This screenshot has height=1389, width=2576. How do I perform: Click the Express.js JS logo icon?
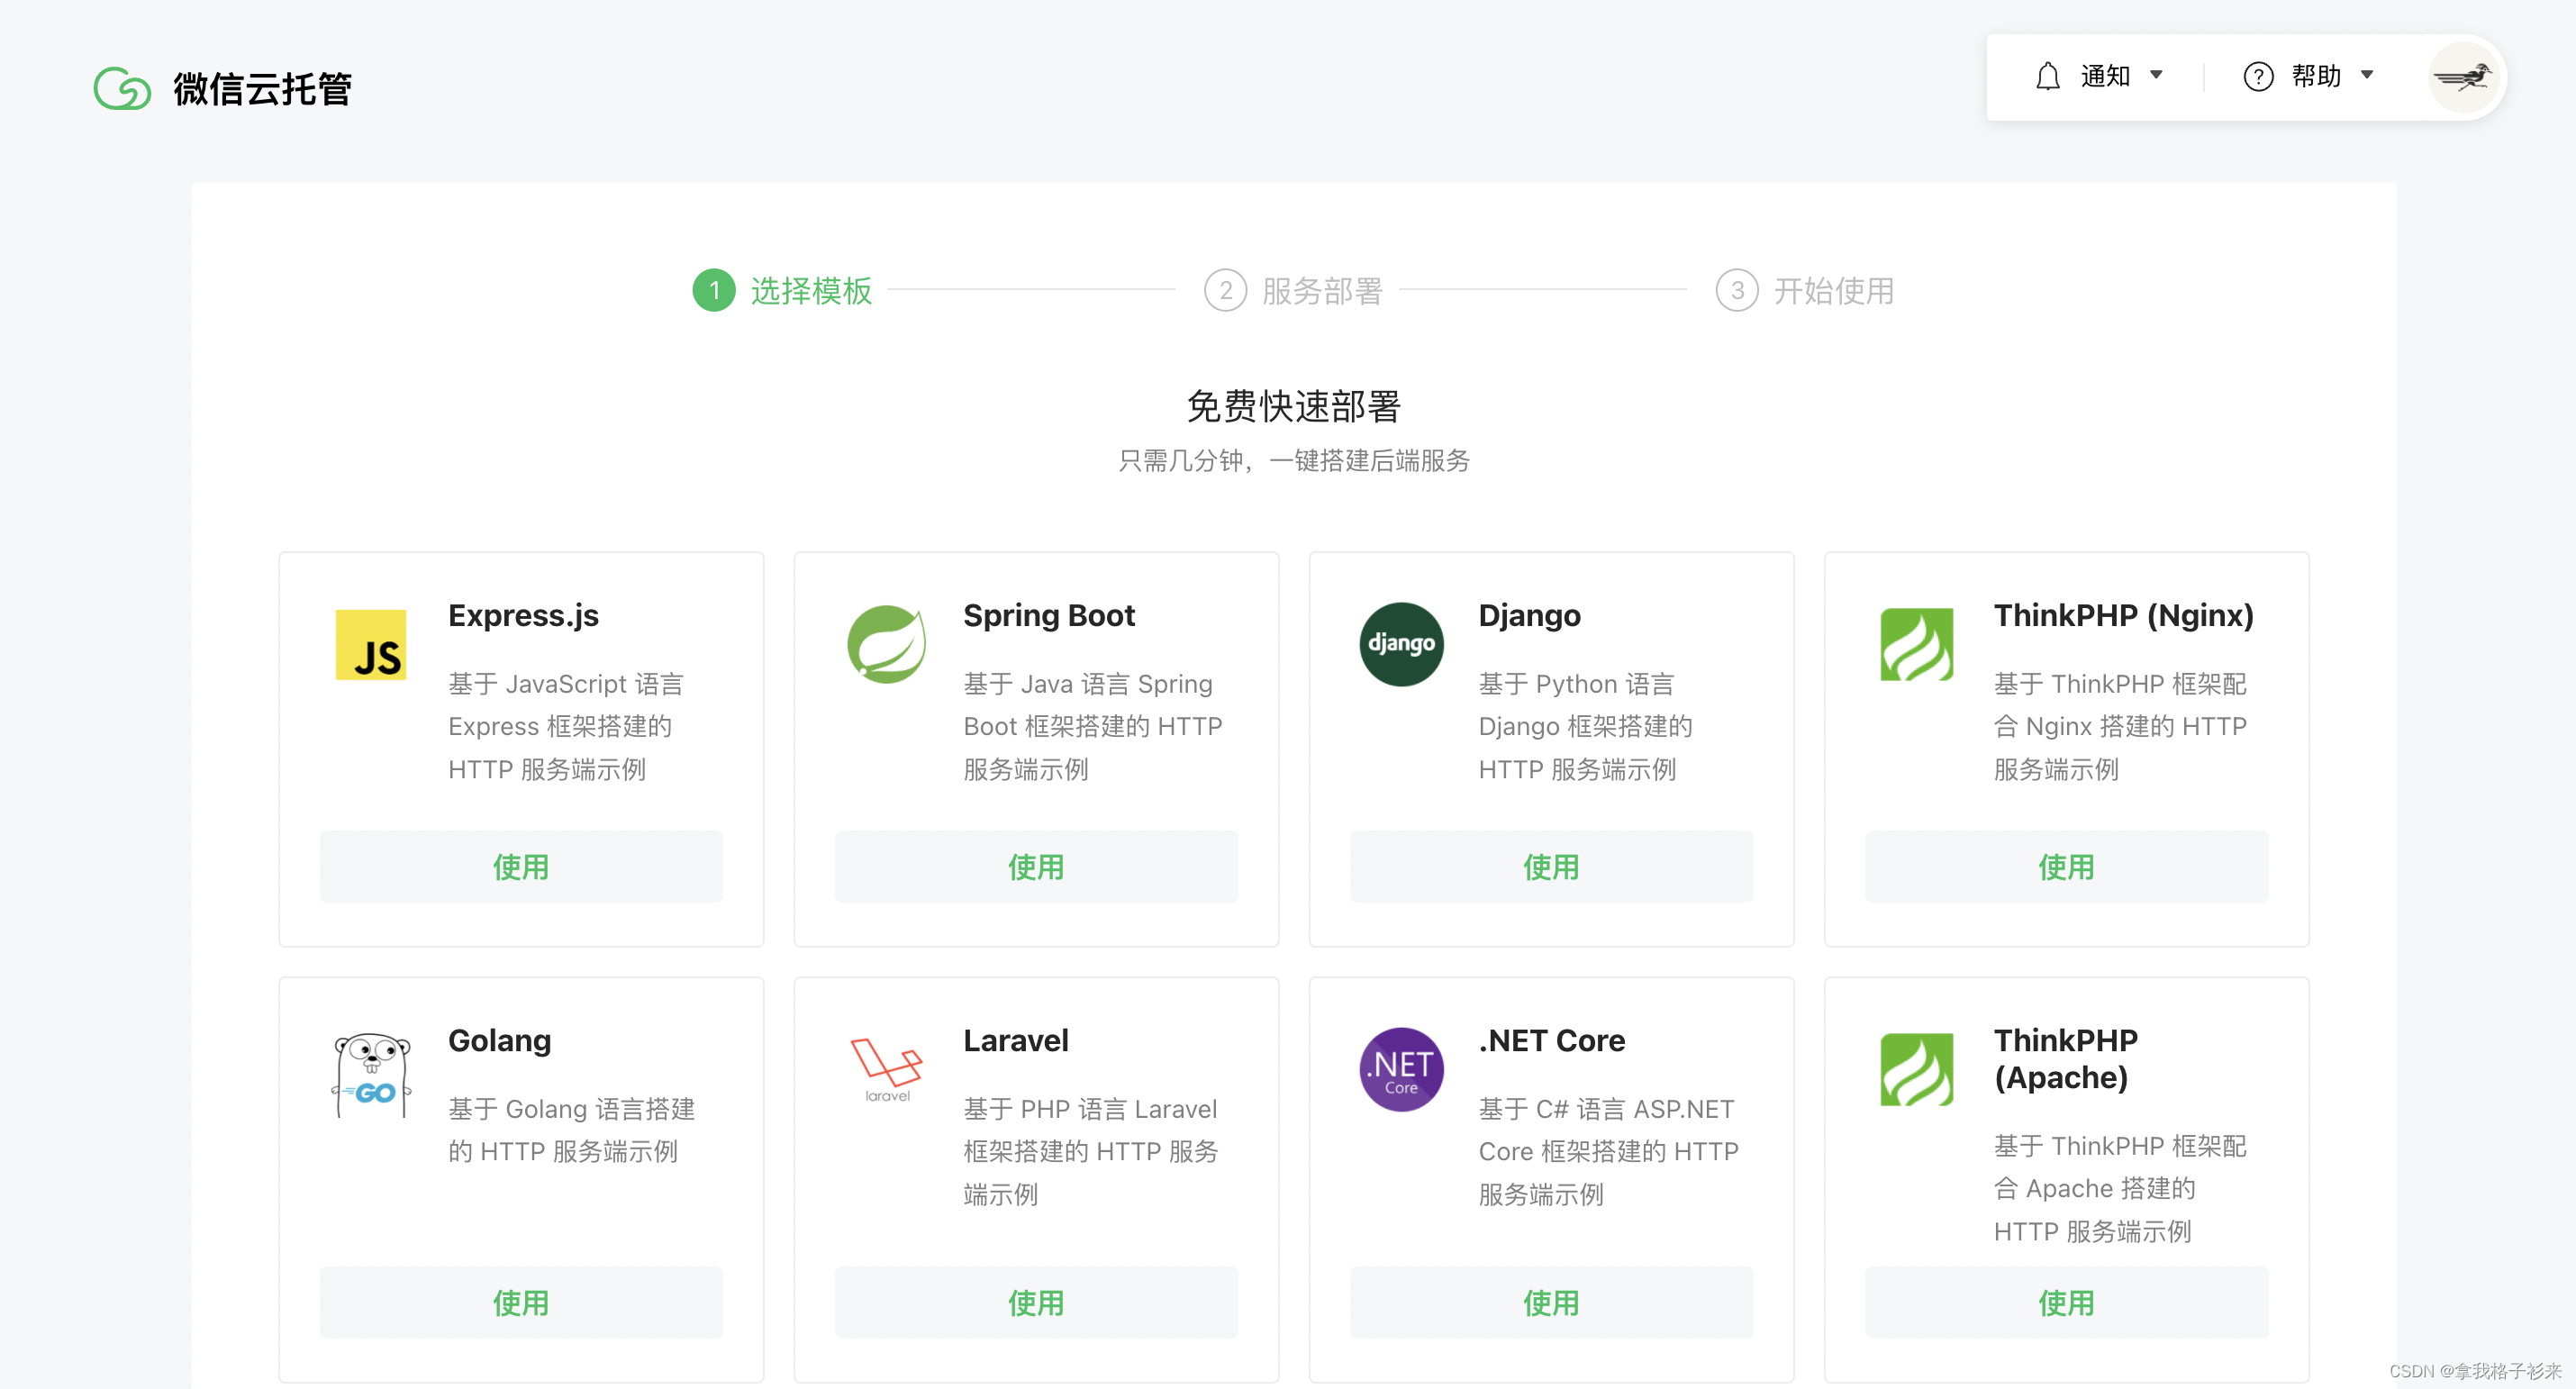coord(371,644)
